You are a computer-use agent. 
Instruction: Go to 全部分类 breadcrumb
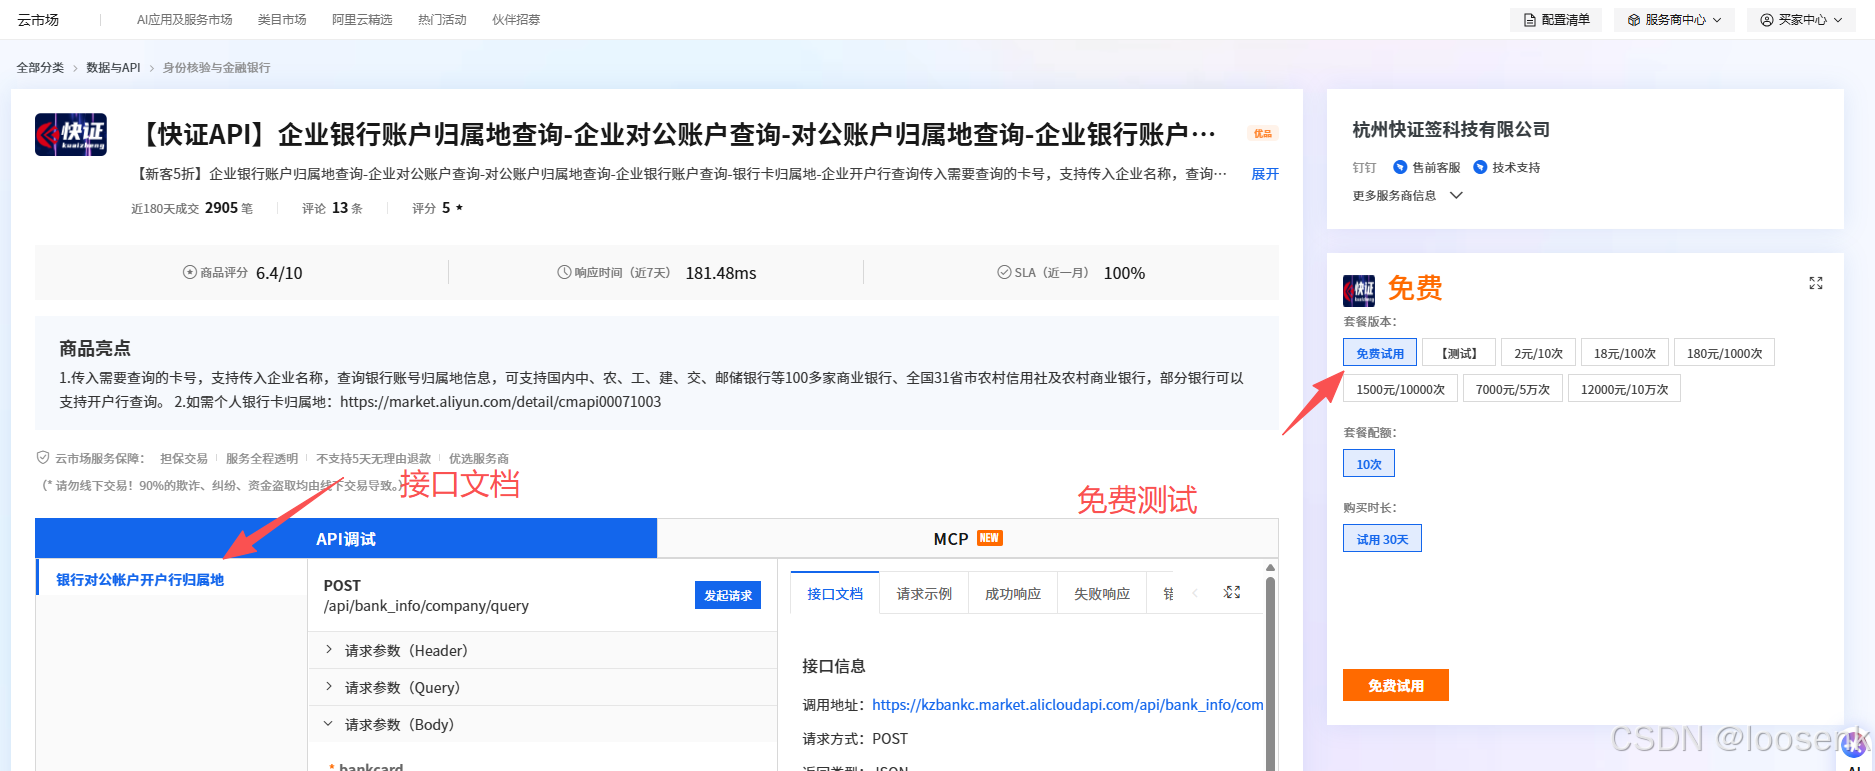coord(40,68)
